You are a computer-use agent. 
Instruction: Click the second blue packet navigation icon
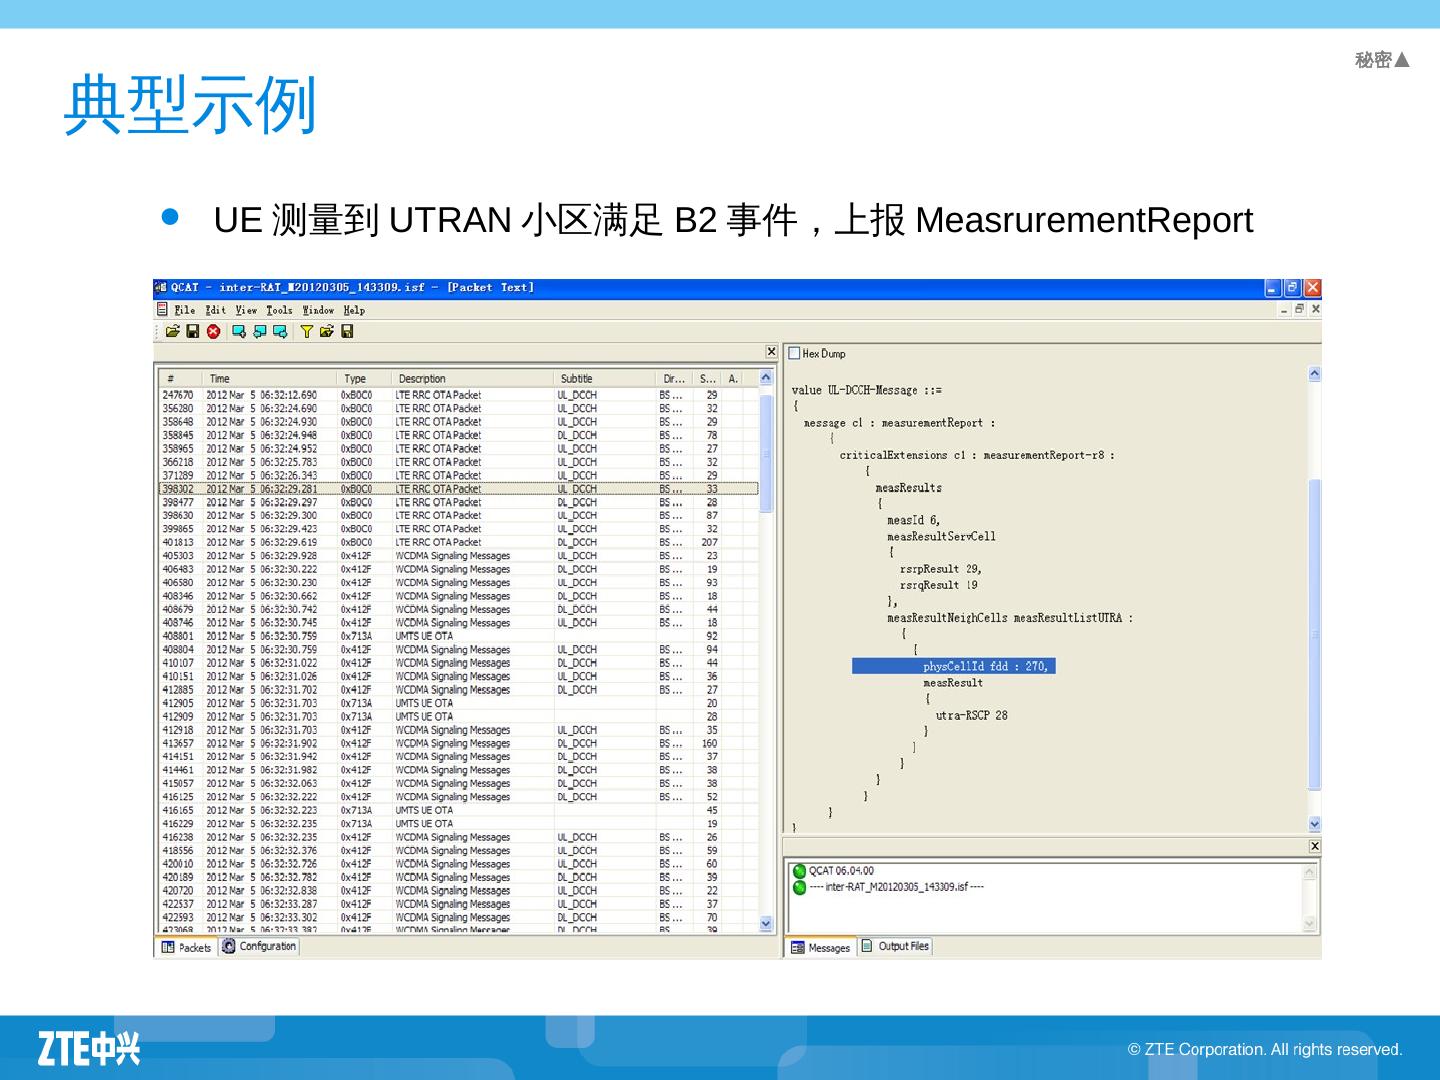coord(260,332)
